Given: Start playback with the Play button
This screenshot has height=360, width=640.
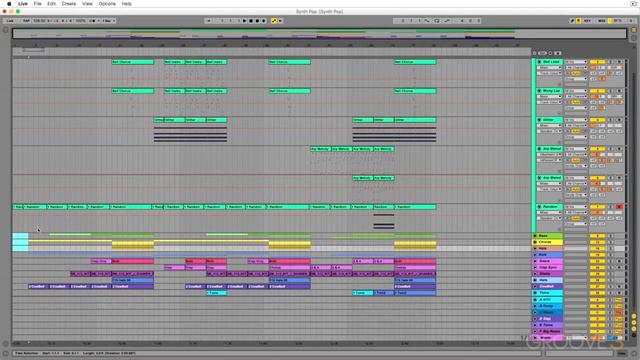Looking at the screenshot, I should point(244,21).
